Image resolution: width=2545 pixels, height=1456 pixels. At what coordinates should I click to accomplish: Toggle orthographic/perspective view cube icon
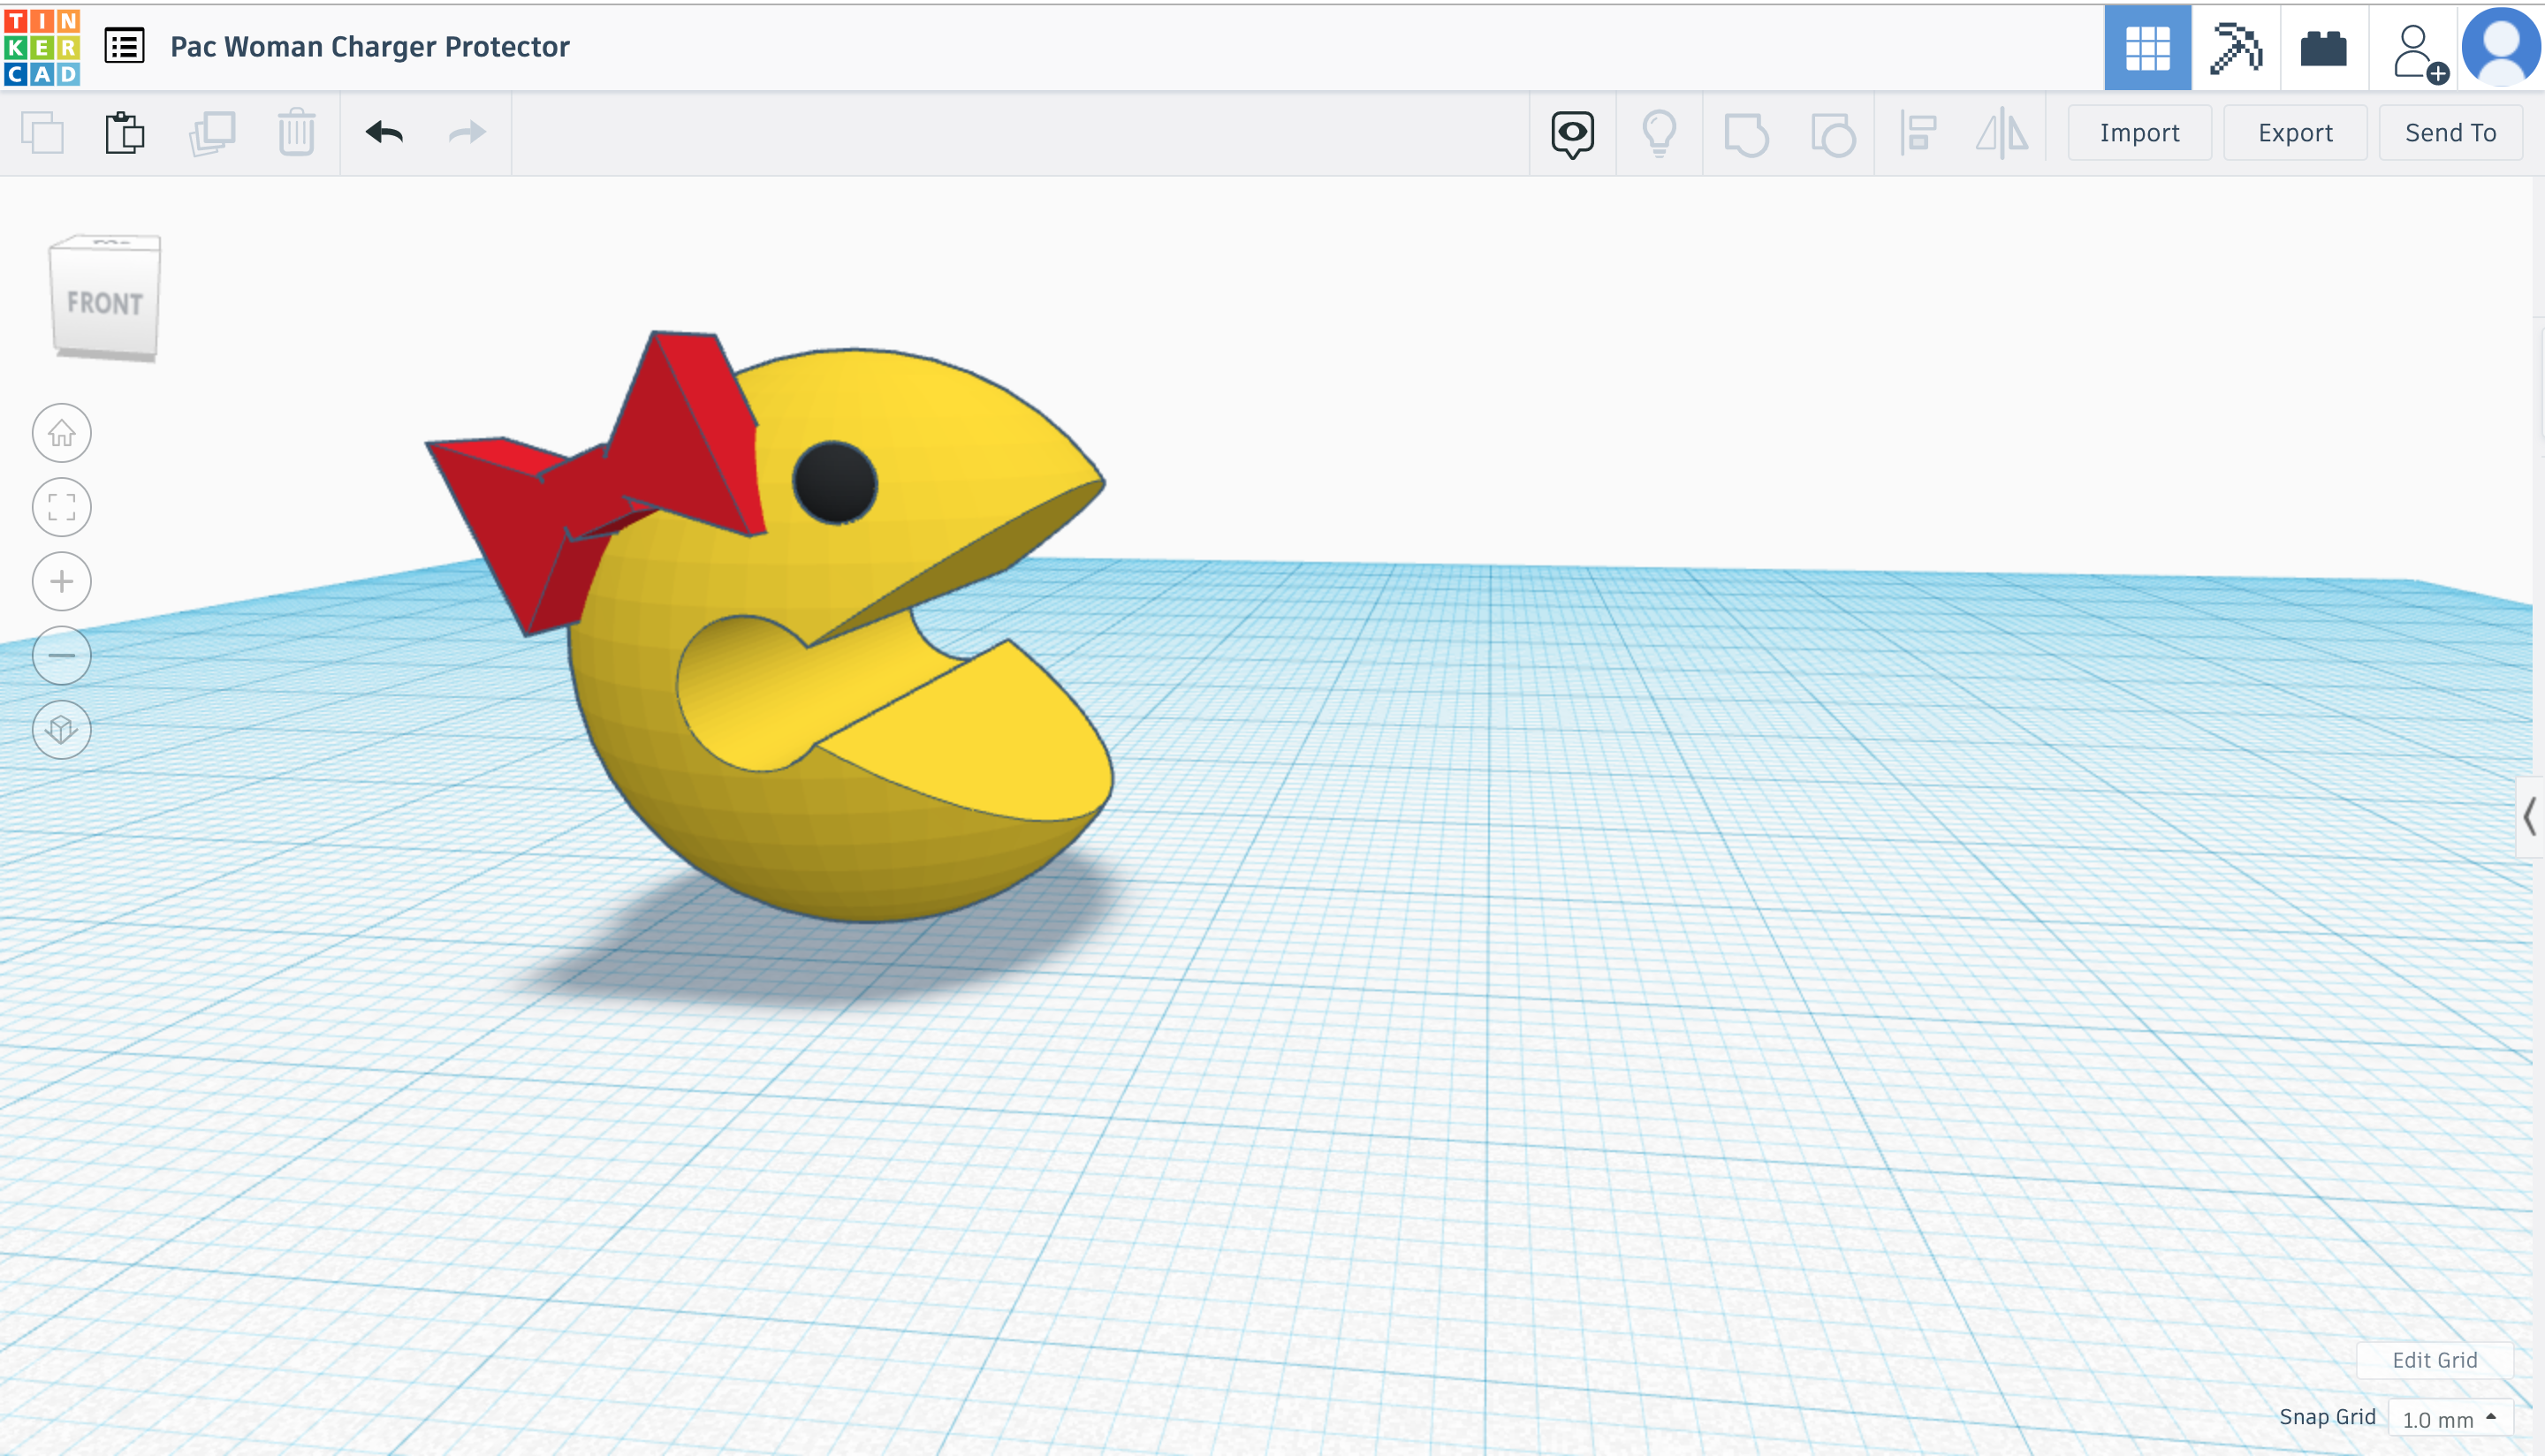coord(62,729)
